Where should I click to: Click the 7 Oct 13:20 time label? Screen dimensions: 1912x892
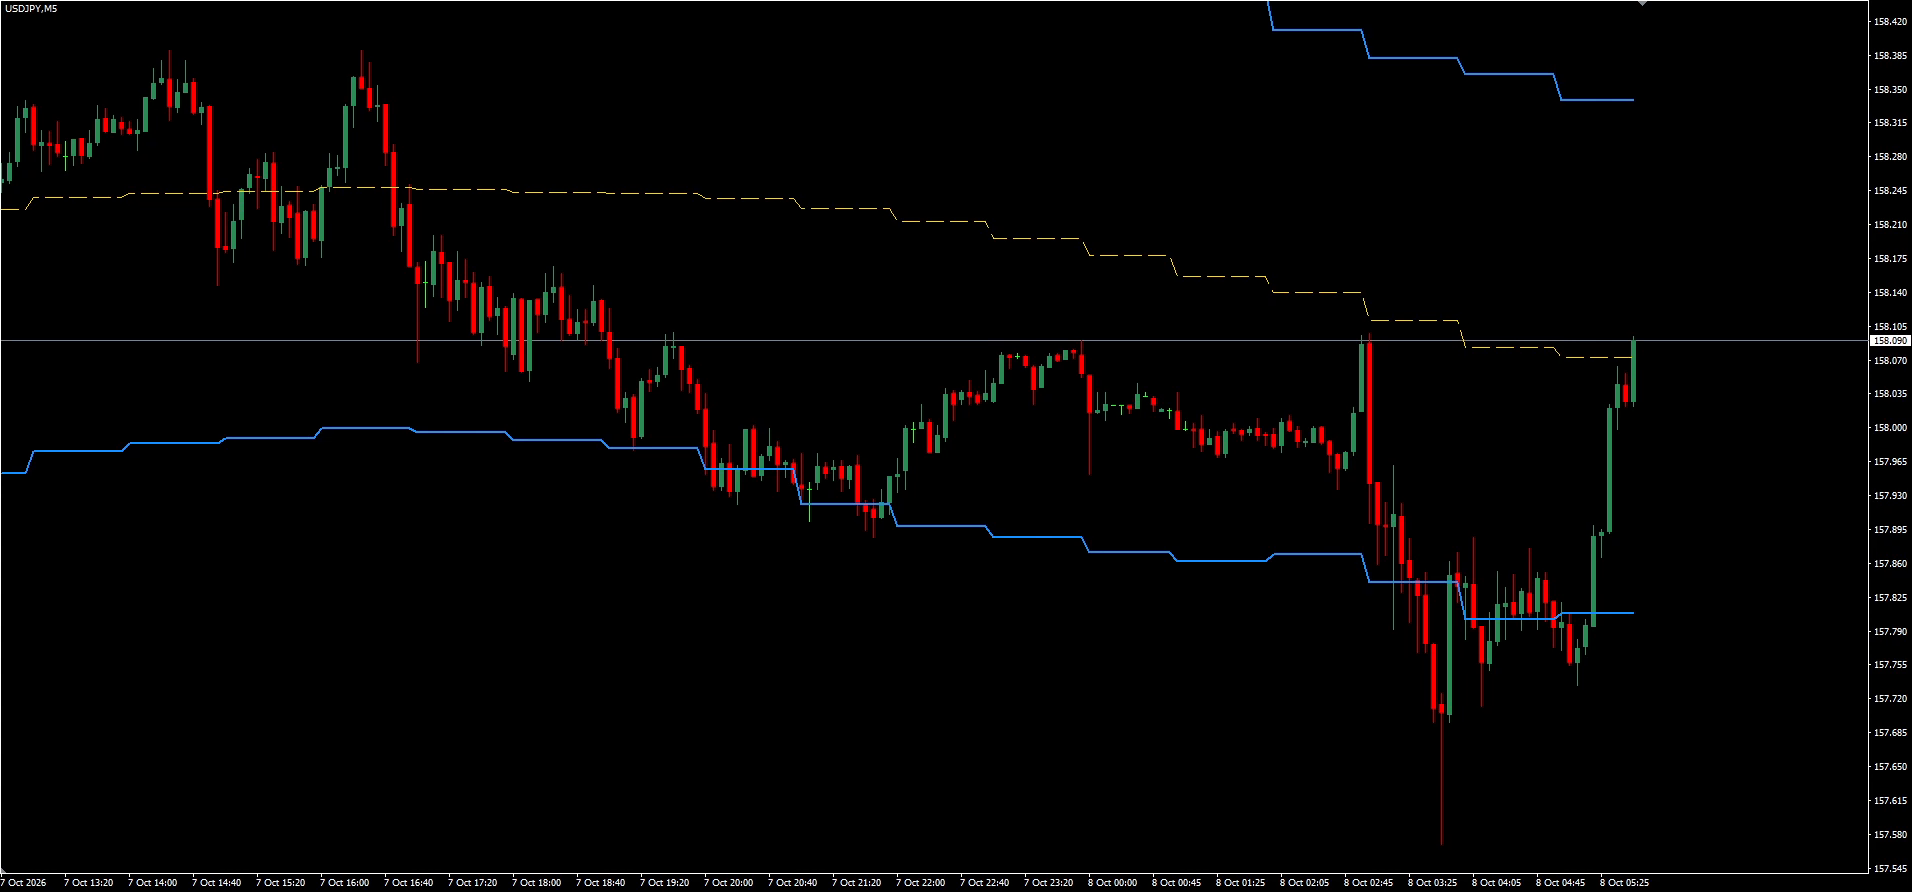click(88, 883)
